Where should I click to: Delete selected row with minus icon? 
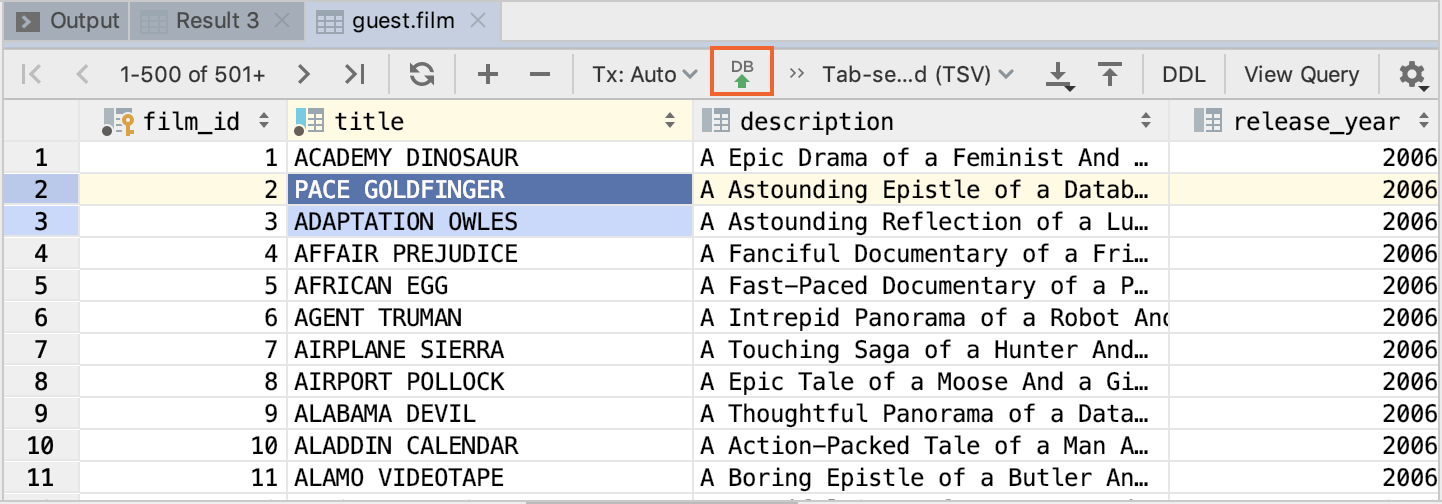539,74
